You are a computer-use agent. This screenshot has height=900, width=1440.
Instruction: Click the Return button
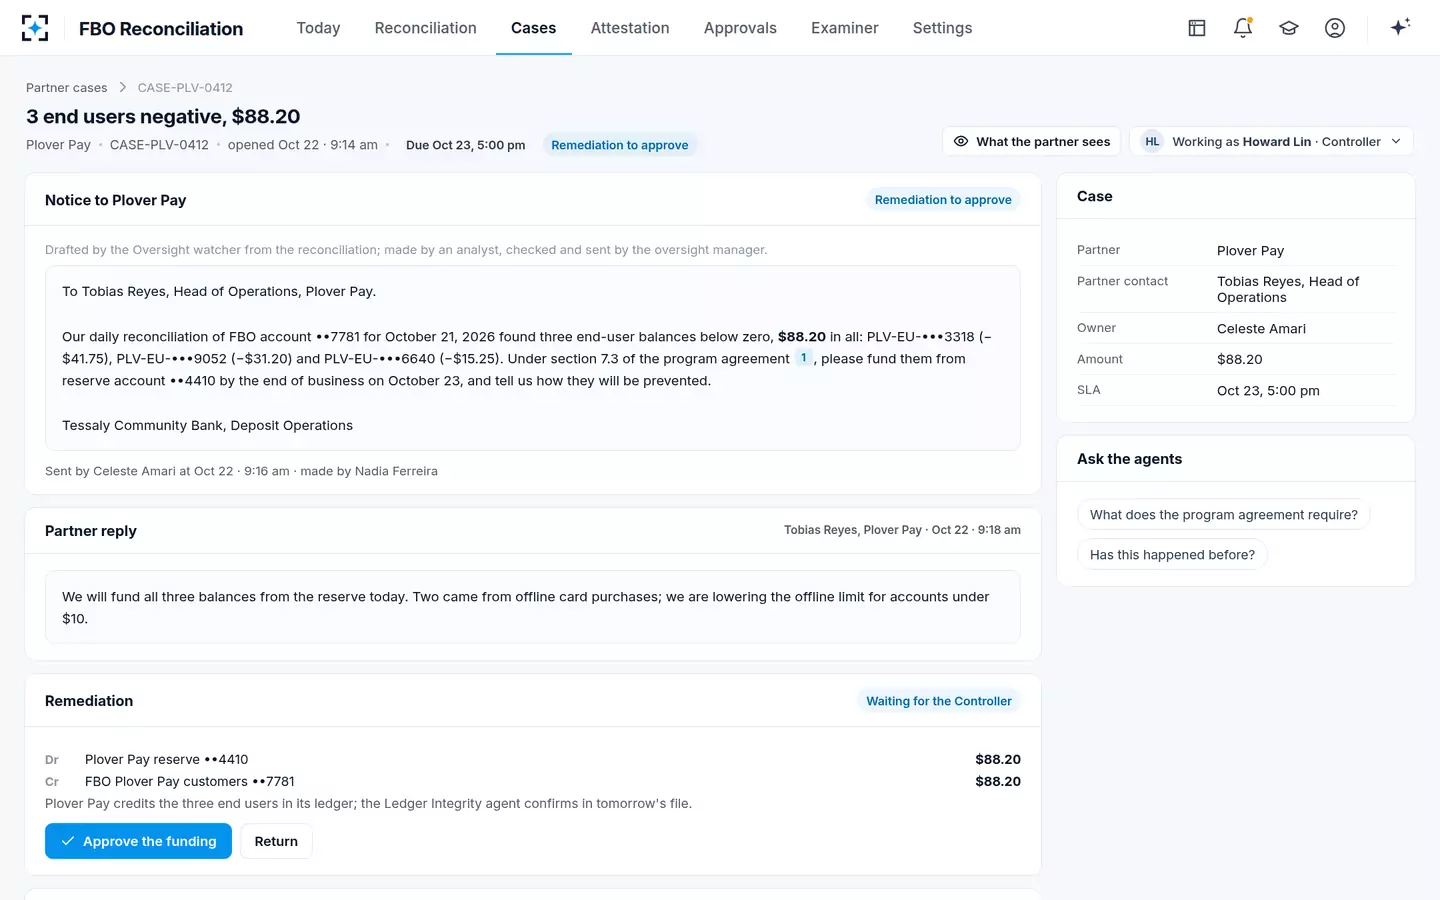click(276, 841)
